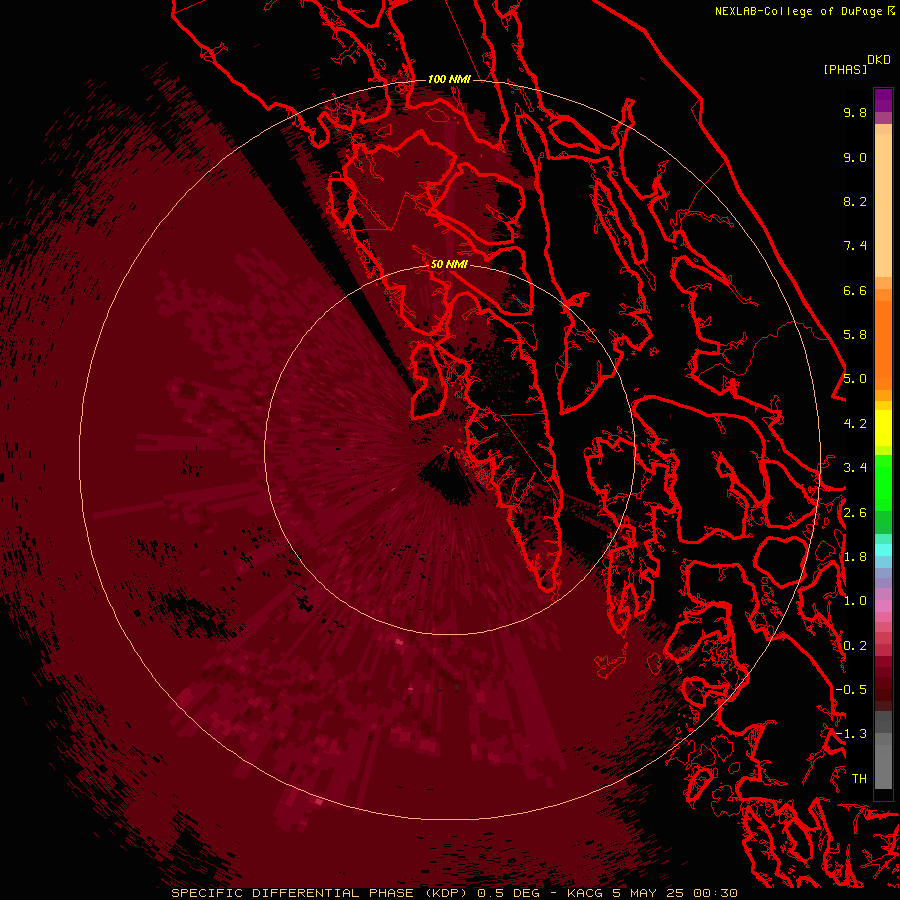Select the 3.4 scale label
900x900 pixels.
pyautogui.click(x=855, y=468)
